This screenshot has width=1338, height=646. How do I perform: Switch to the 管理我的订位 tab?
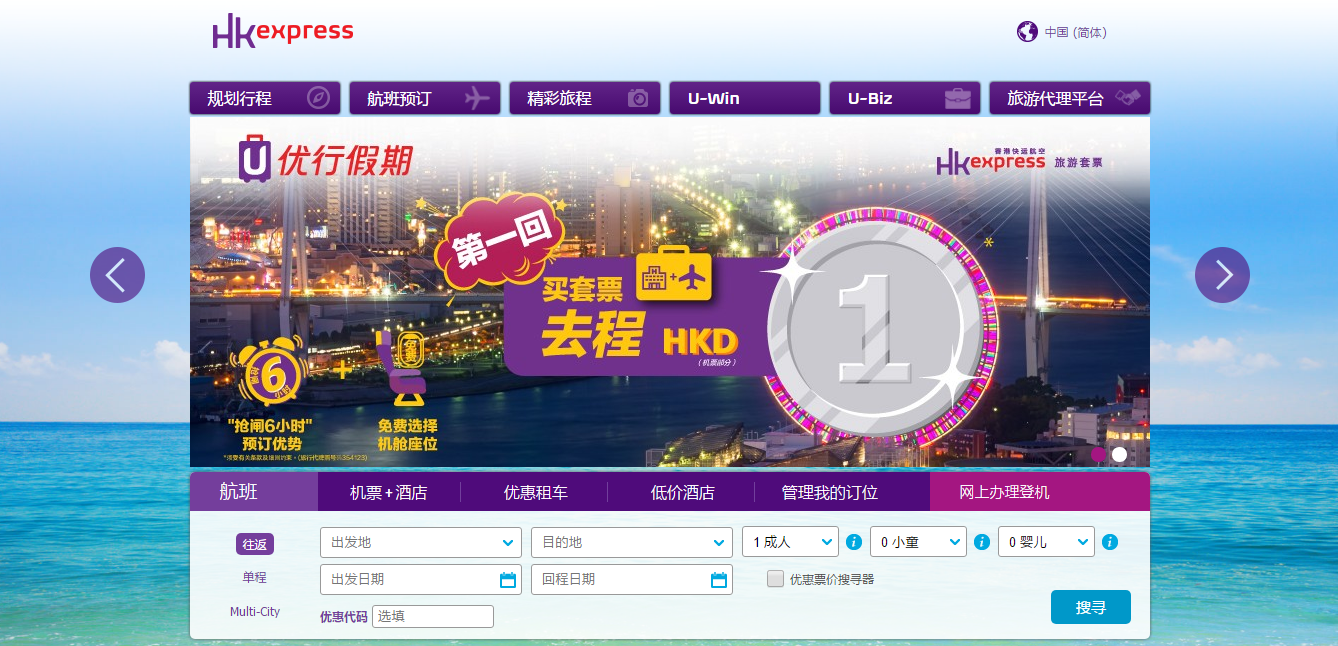[830, 492]
